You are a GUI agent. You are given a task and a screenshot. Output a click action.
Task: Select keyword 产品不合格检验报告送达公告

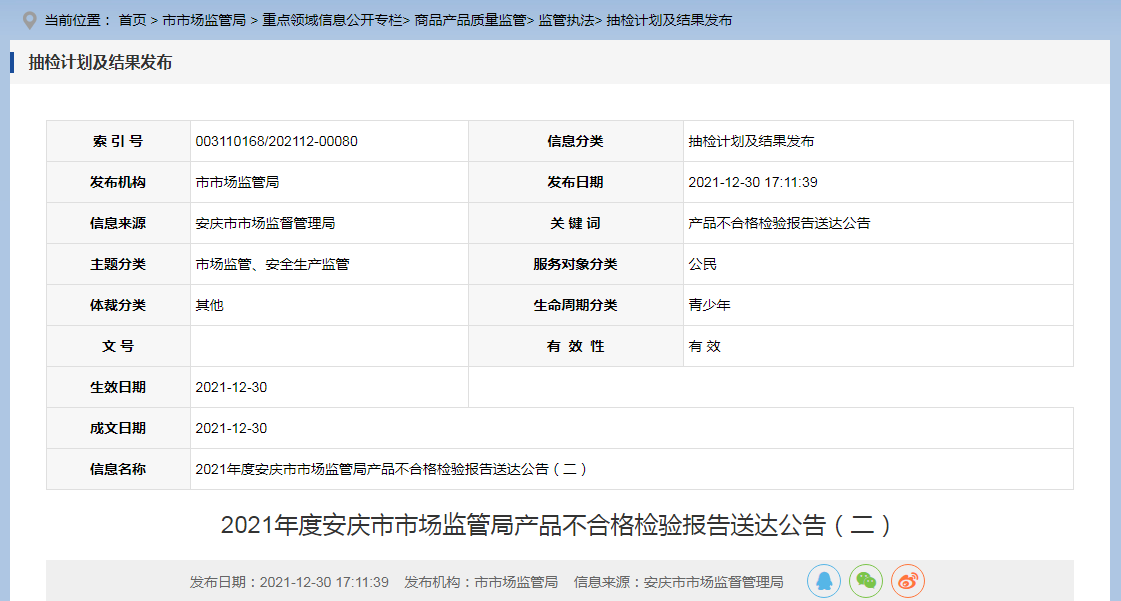779,223
